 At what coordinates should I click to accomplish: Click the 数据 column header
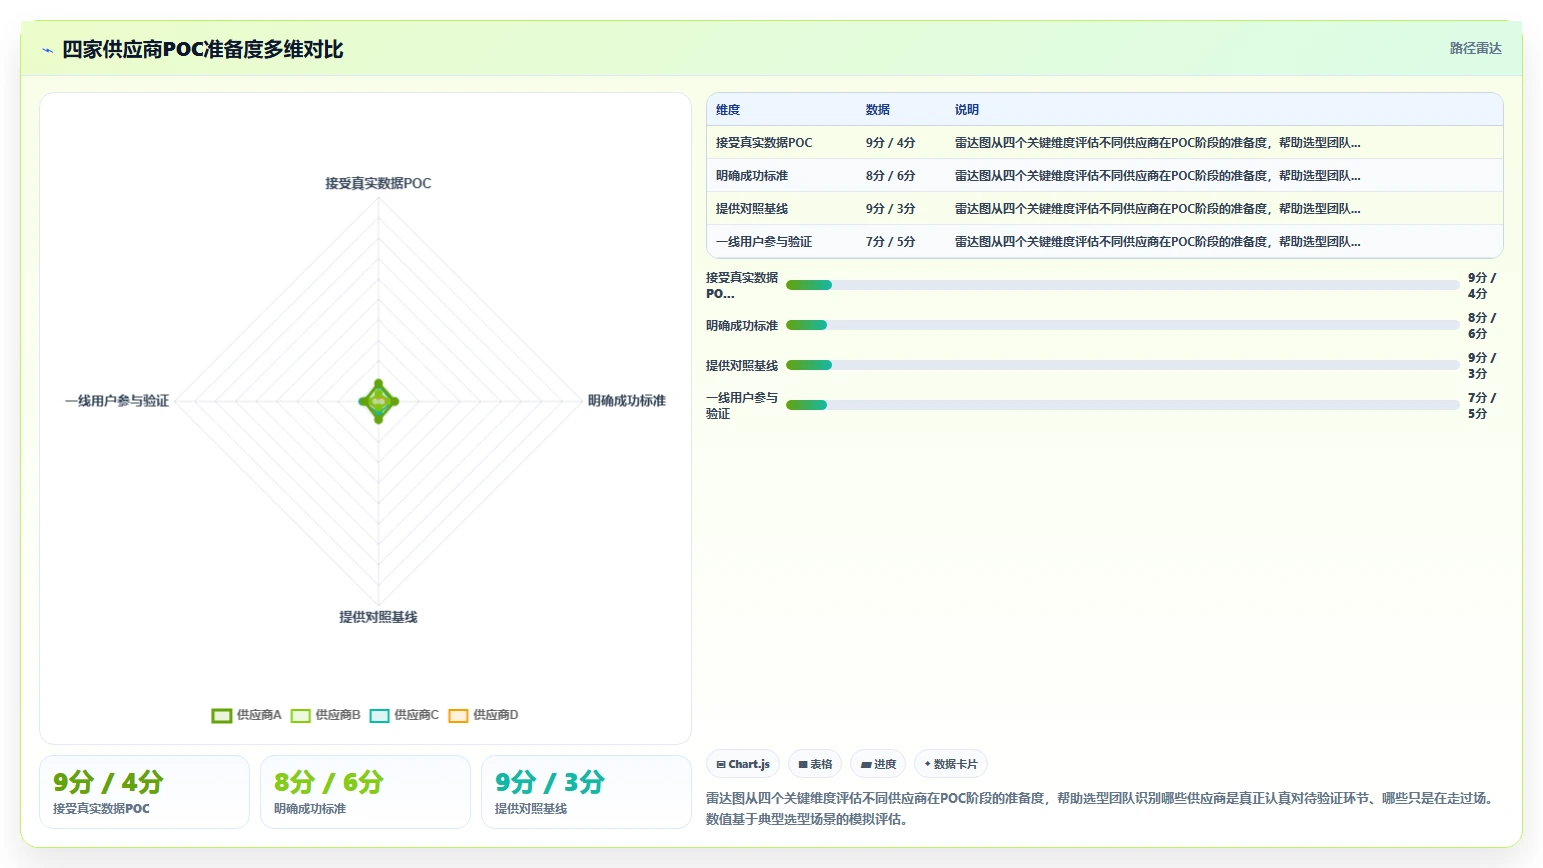pyautogui.click(x=878, y=110)
